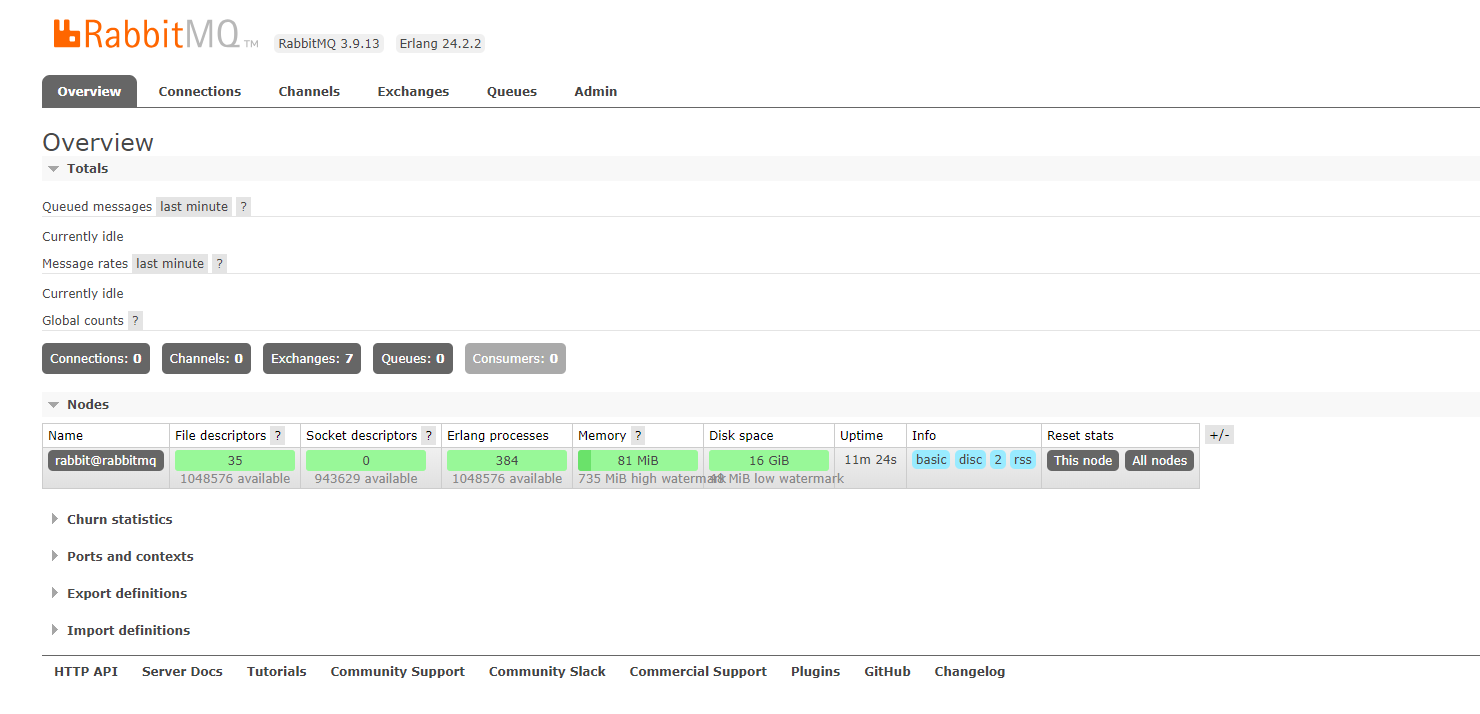1480x714 pixels.
Task: Click the Uptime column header
Action: (862, 436)
